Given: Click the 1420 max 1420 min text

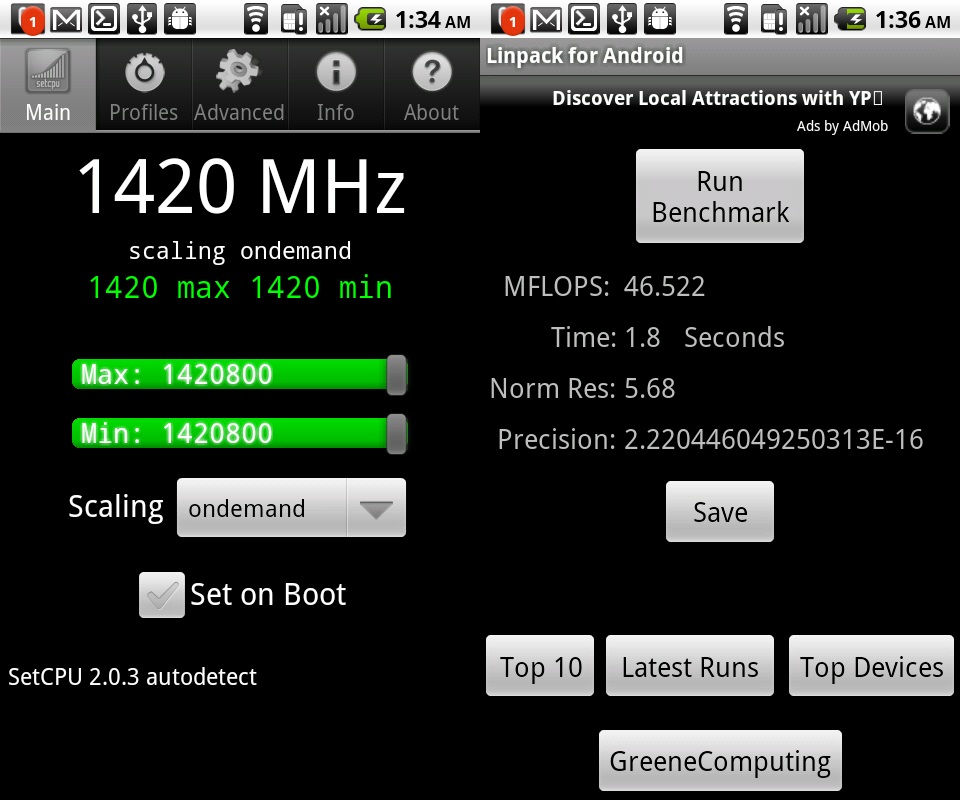Looking at the screenshot, I should point(240,288).
